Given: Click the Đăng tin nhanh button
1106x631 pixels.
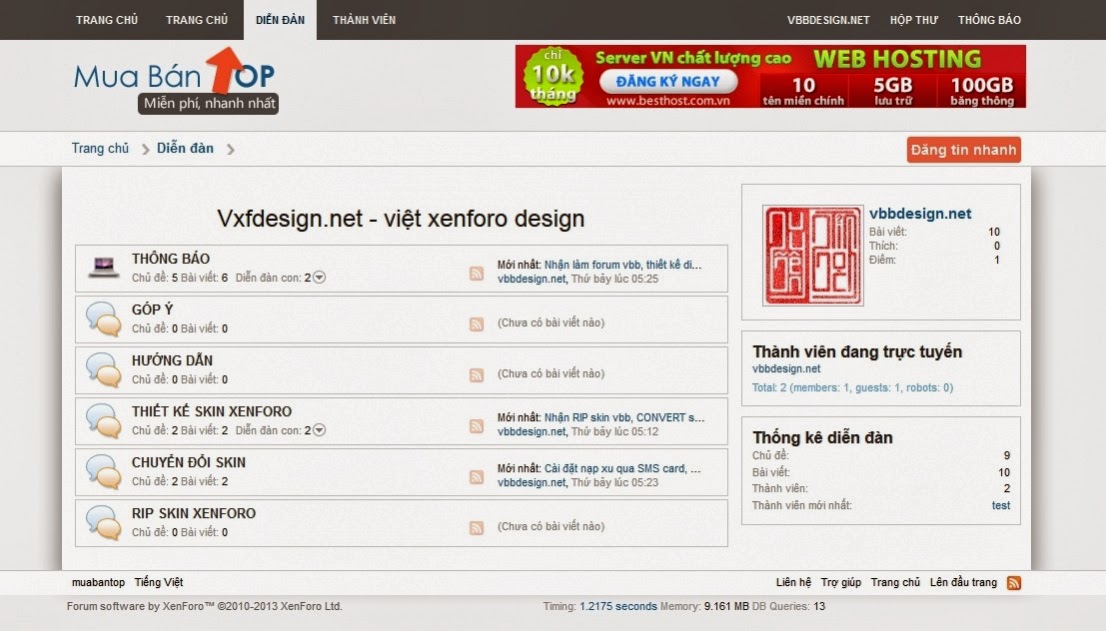Looking at the screenshot, I should tap(964, 149).
